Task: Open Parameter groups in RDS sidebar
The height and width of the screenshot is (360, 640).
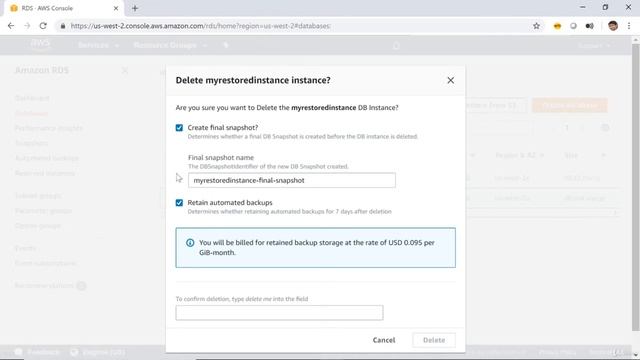Action: click(43, 211)
